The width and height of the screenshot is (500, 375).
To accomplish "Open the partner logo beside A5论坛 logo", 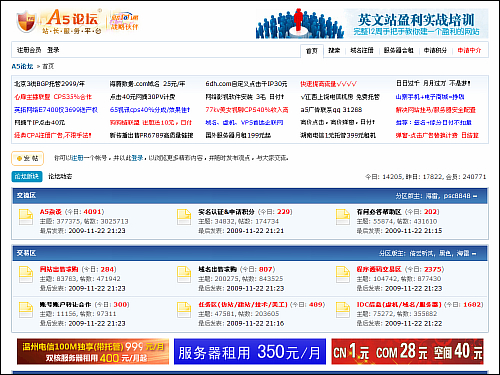I will 124,21.
